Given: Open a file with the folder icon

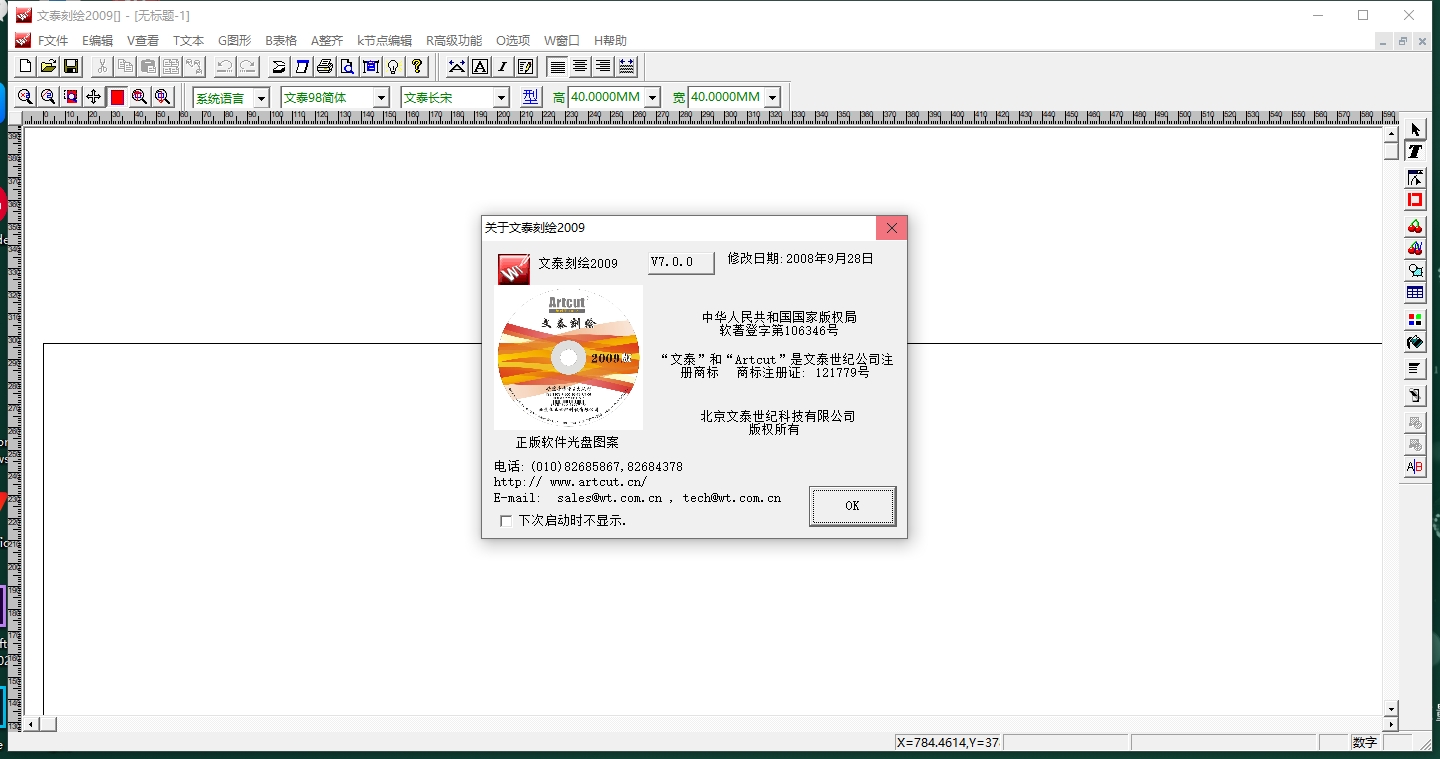Looking at the screenshot, I should (48, 67).
